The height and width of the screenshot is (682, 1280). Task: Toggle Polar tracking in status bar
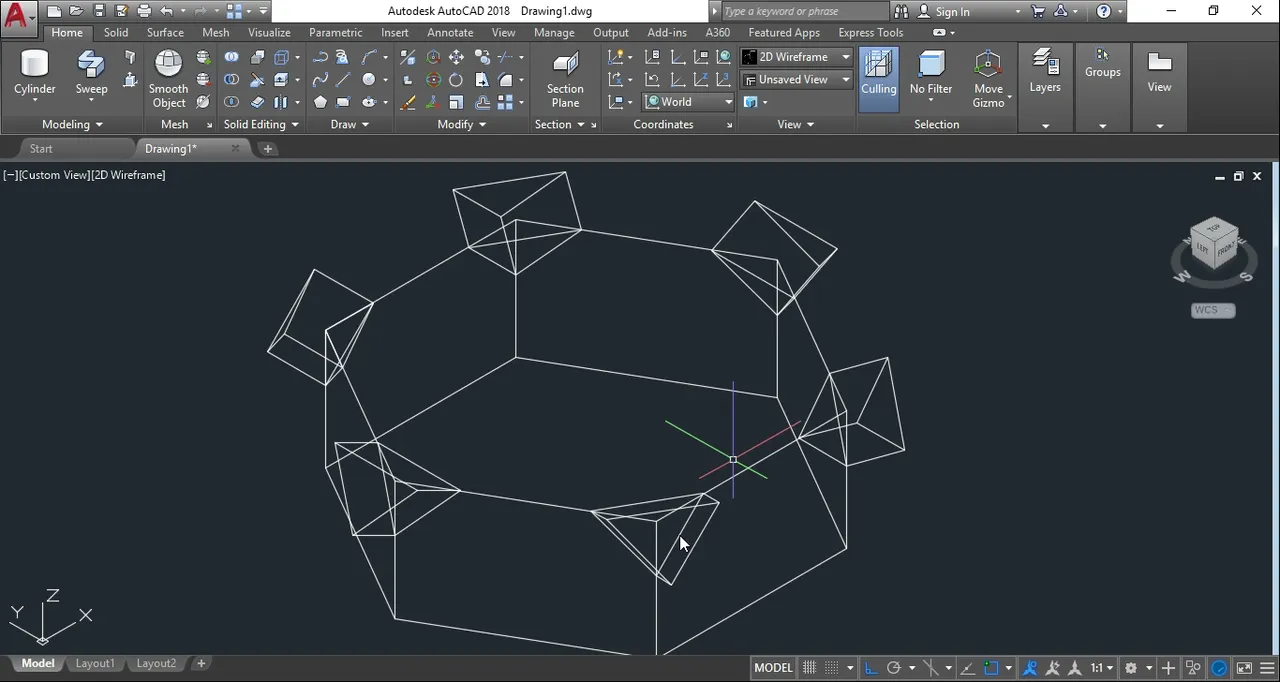[894, 668]
